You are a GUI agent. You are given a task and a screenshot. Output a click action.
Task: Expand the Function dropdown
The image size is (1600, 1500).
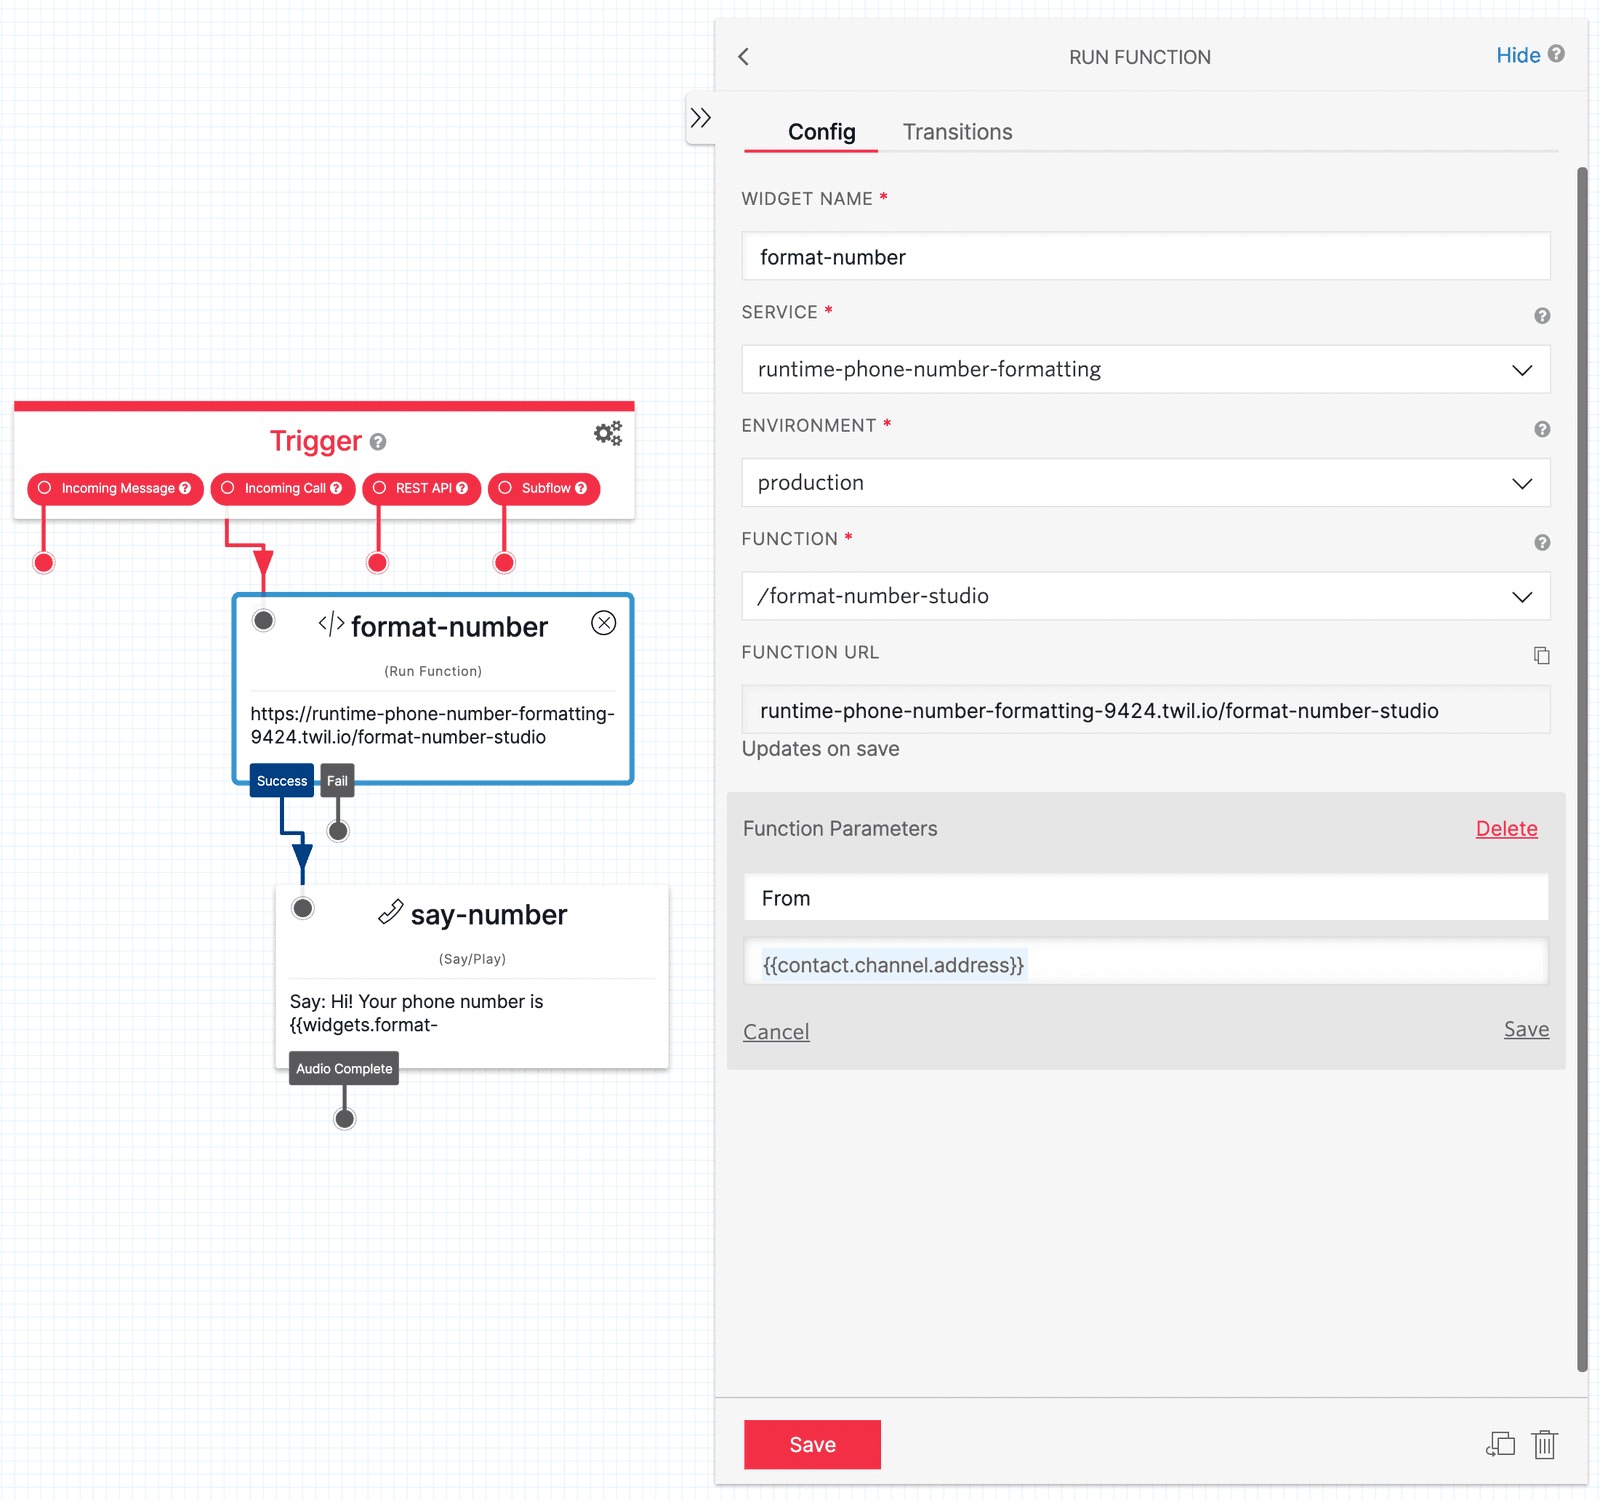pyautogui.click(x=1522, y=596)
